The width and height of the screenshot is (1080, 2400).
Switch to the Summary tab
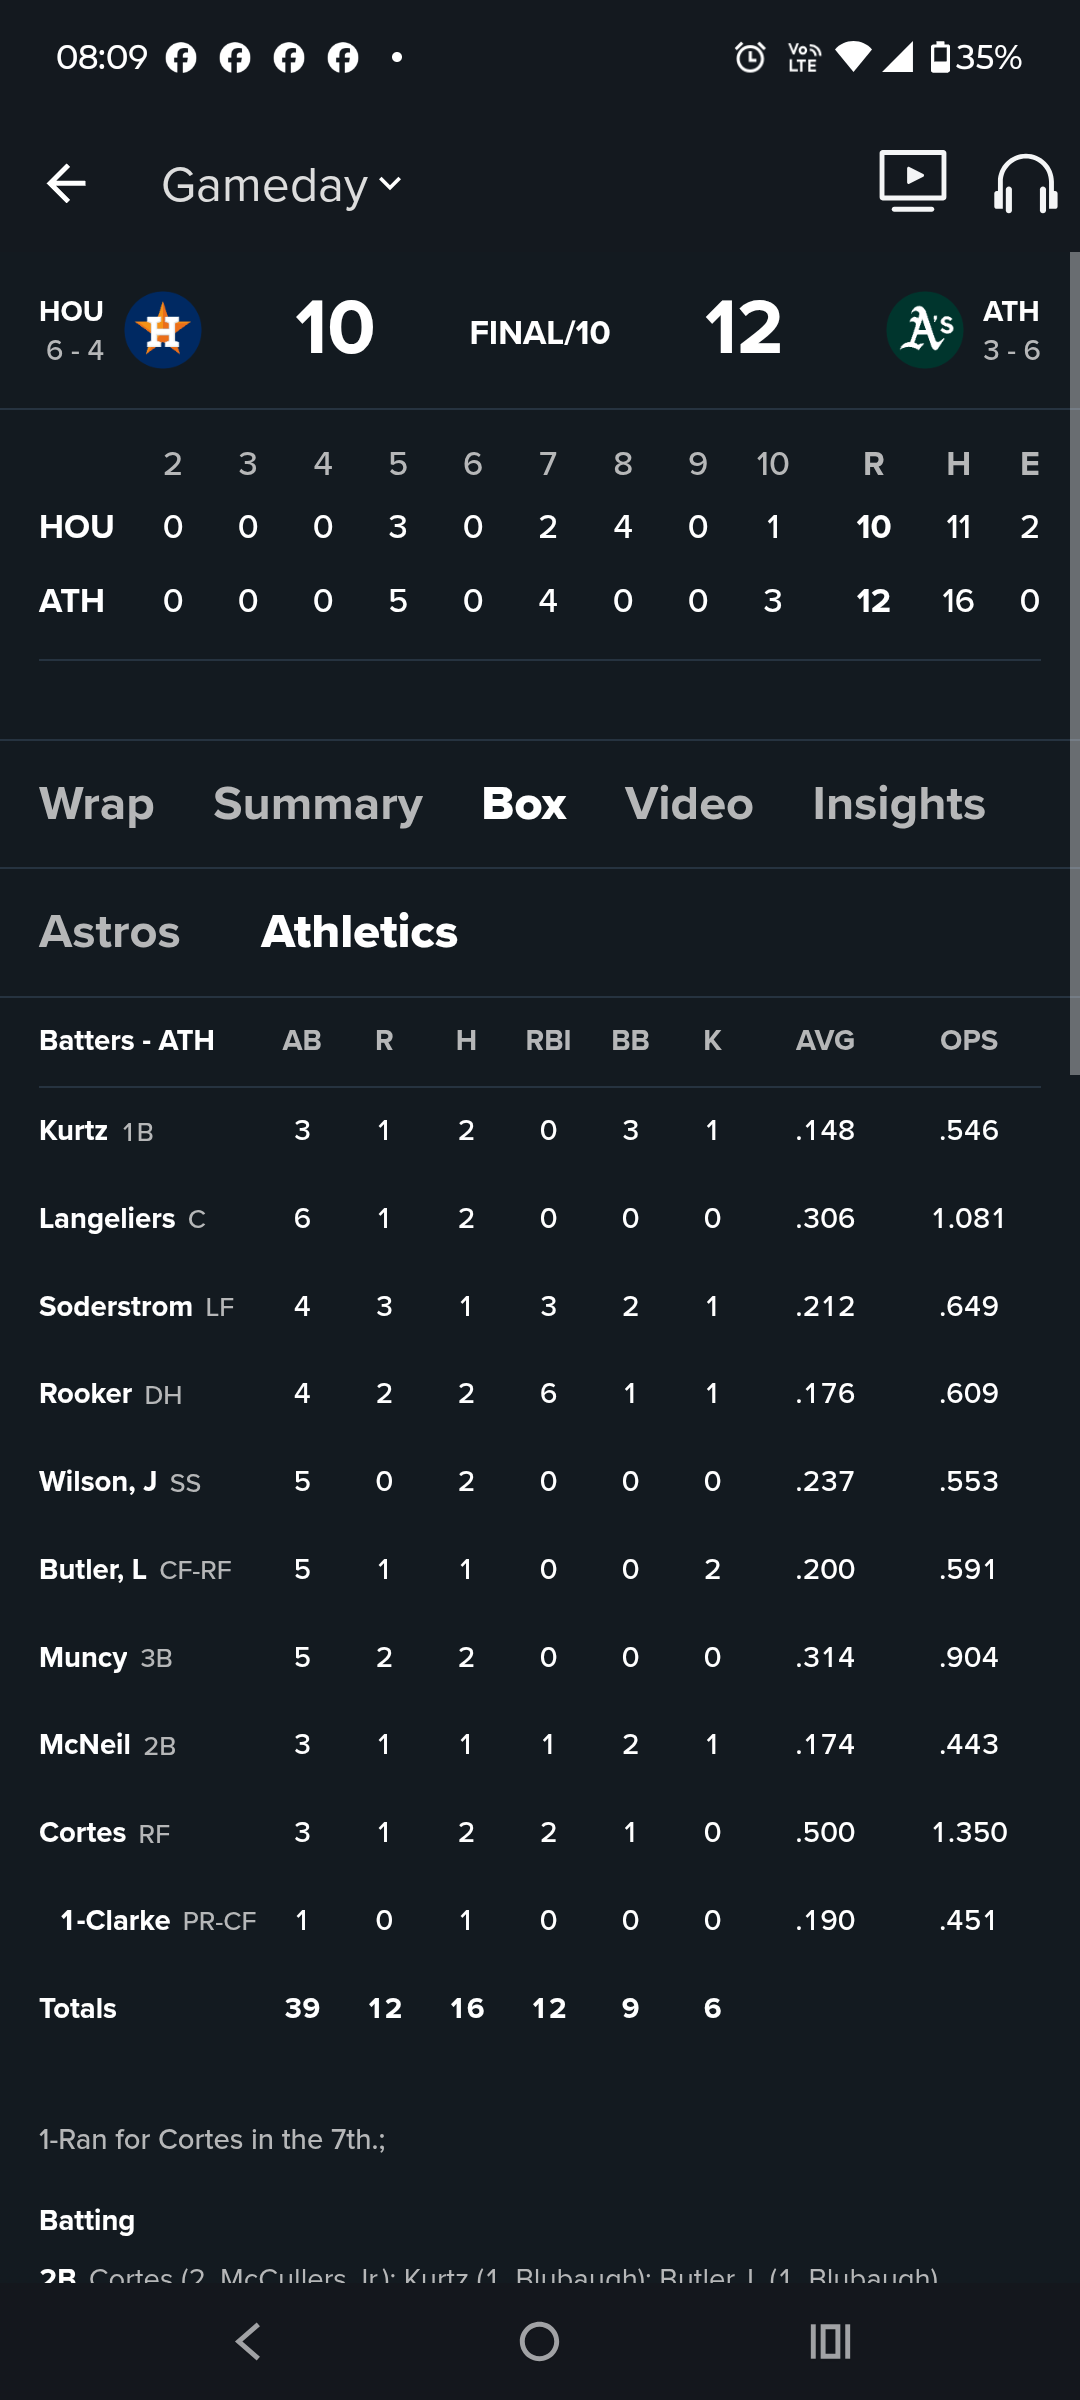coord(318,804)
